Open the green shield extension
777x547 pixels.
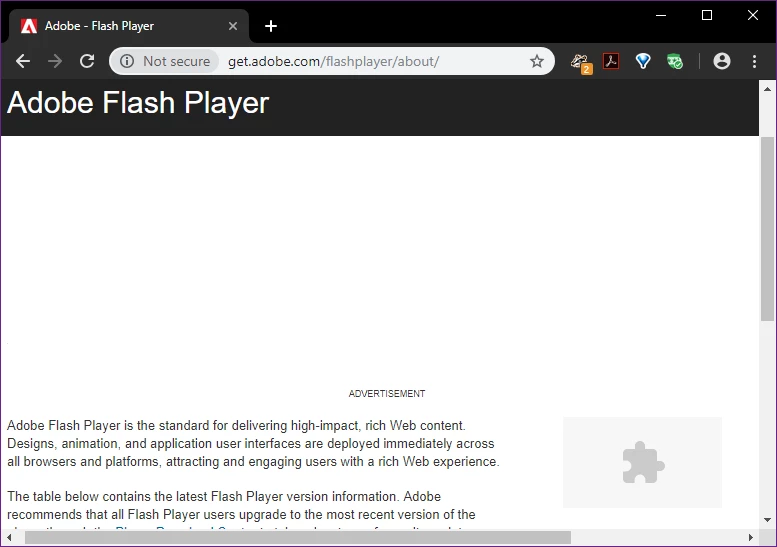click(674, 62)
